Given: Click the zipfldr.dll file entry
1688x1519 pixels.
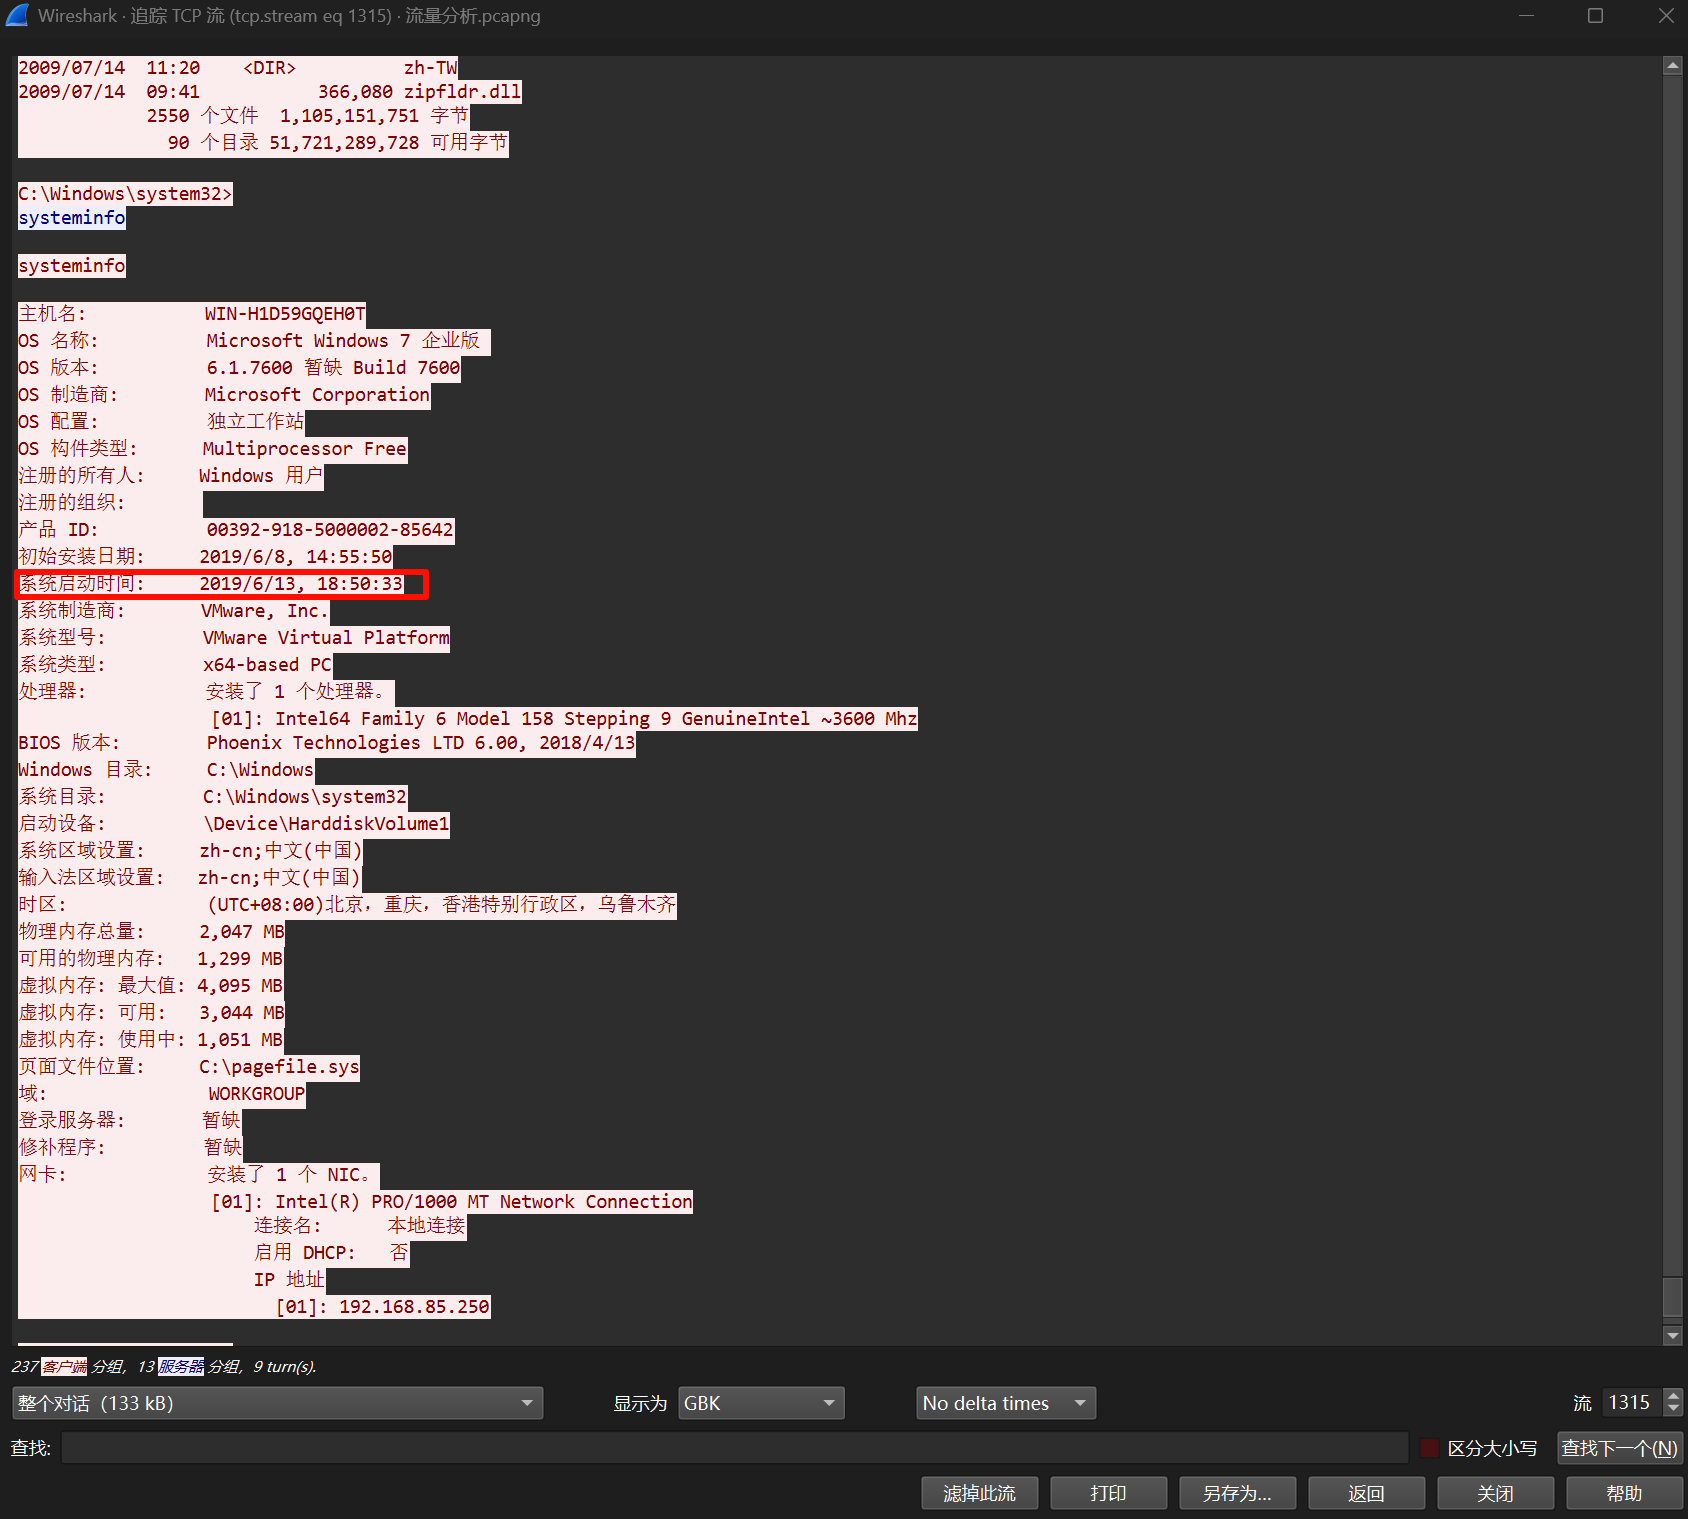Looking at the screenshot, I should coord(462,92).
